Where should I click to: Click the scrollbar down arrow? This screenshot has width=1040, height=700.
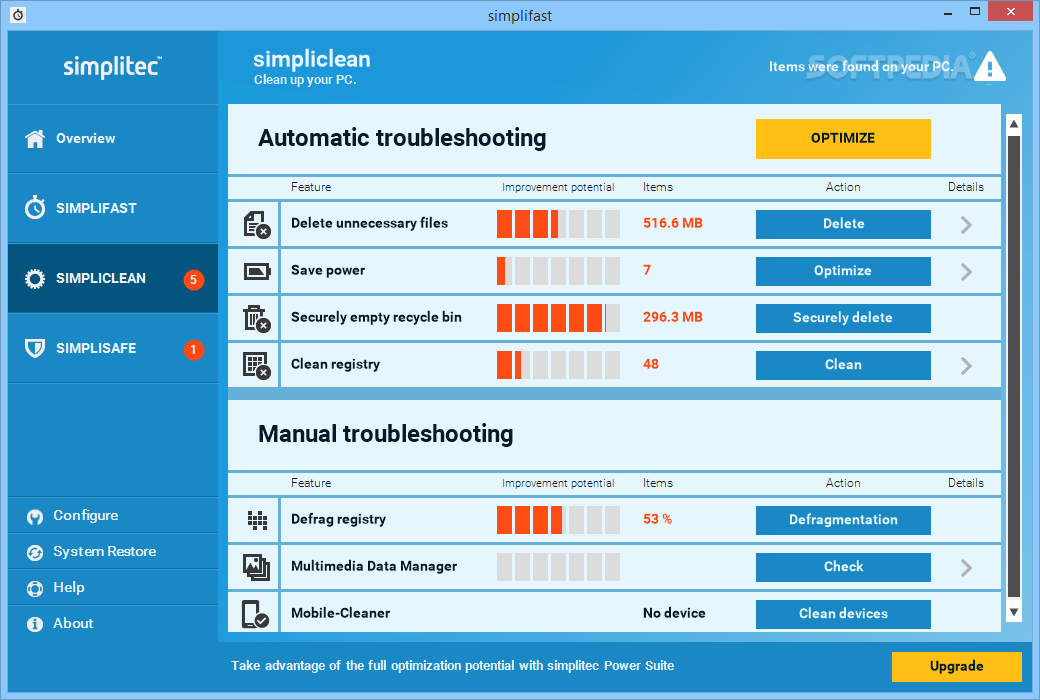click(1013, 612)
